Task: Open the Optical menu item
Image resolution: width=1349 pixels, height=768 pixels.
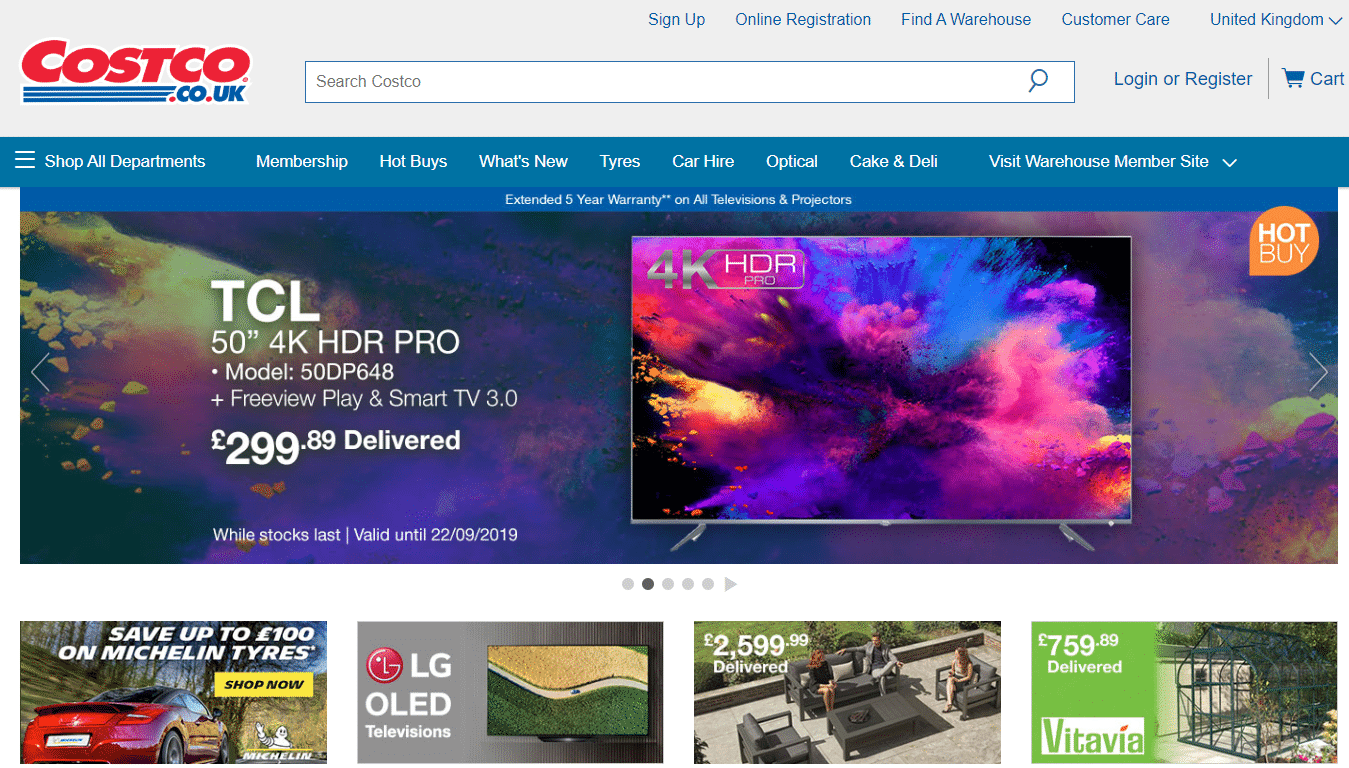Action: (792, 161)
